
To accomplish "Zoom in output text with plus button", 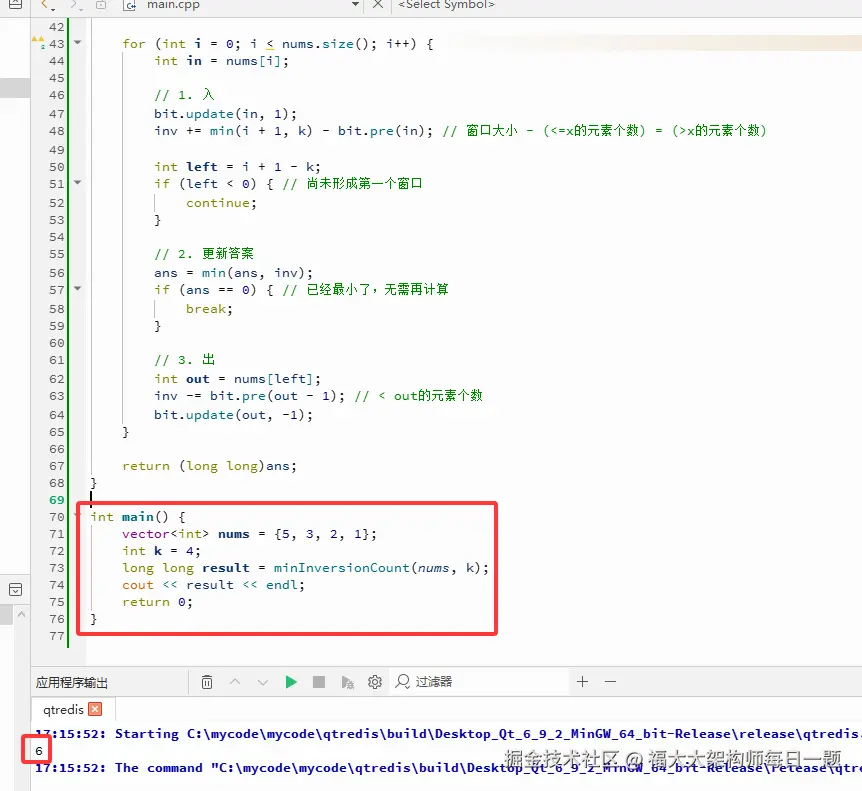I will [x=582, y=682].
